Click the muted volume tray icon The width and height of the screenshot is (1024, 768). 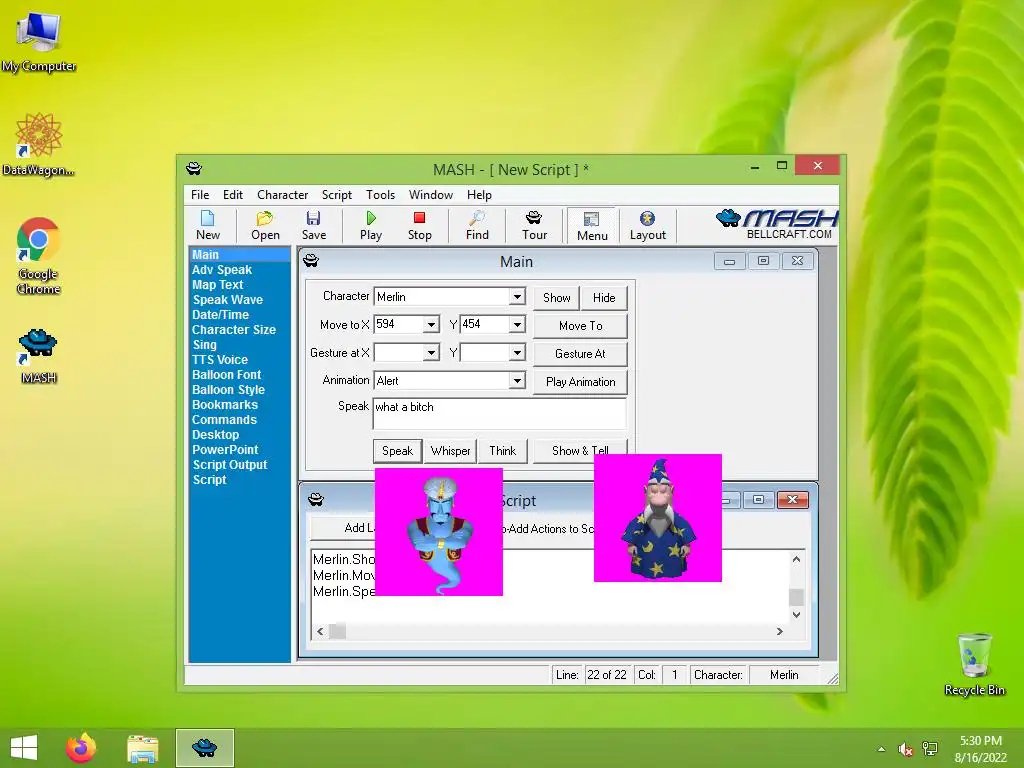click(906, 749)
